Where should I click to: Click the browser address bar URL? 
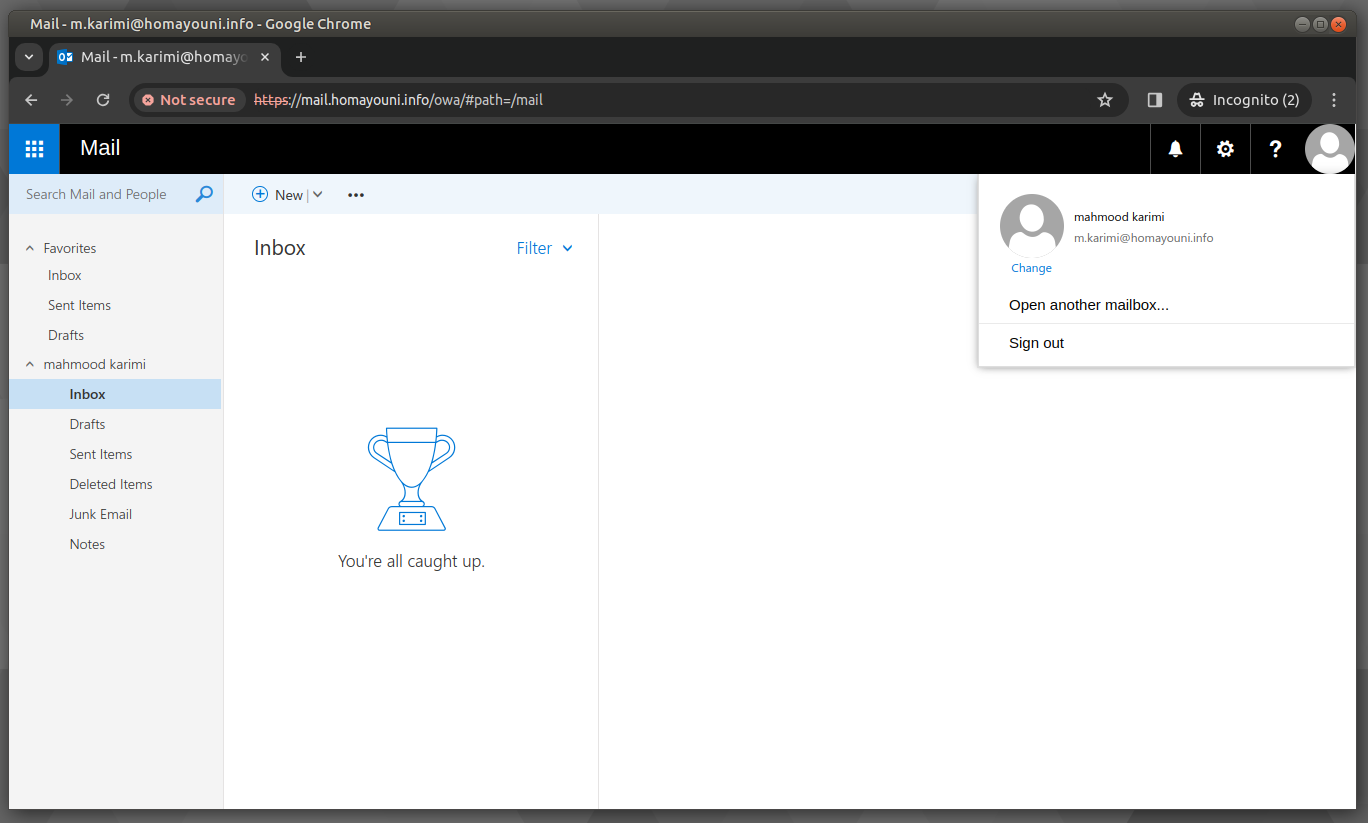coord(398,100)
